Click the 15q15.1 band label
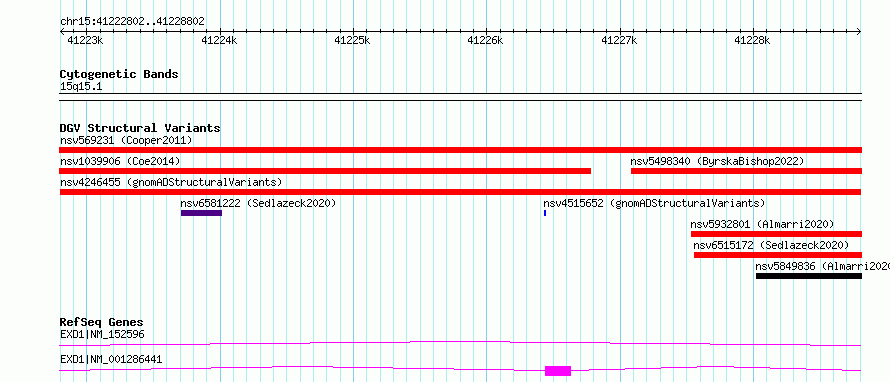The height and width of the screenshot is (382, 890). click(81, 87)
